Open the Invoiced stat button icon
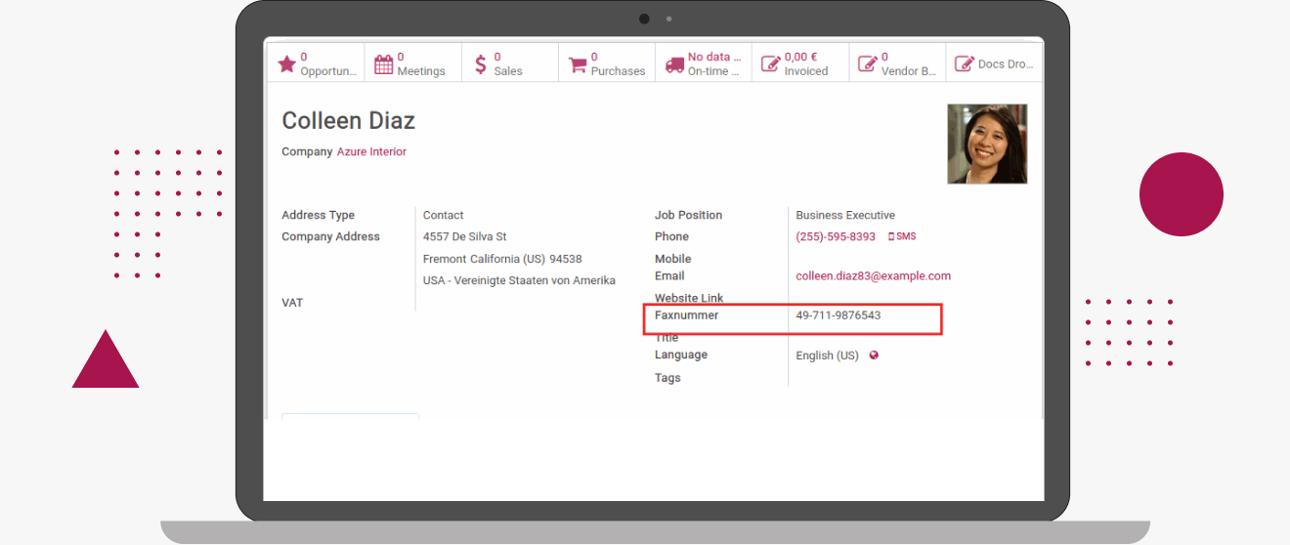The height and width of the screenshot is (545, 1290). 770,64
